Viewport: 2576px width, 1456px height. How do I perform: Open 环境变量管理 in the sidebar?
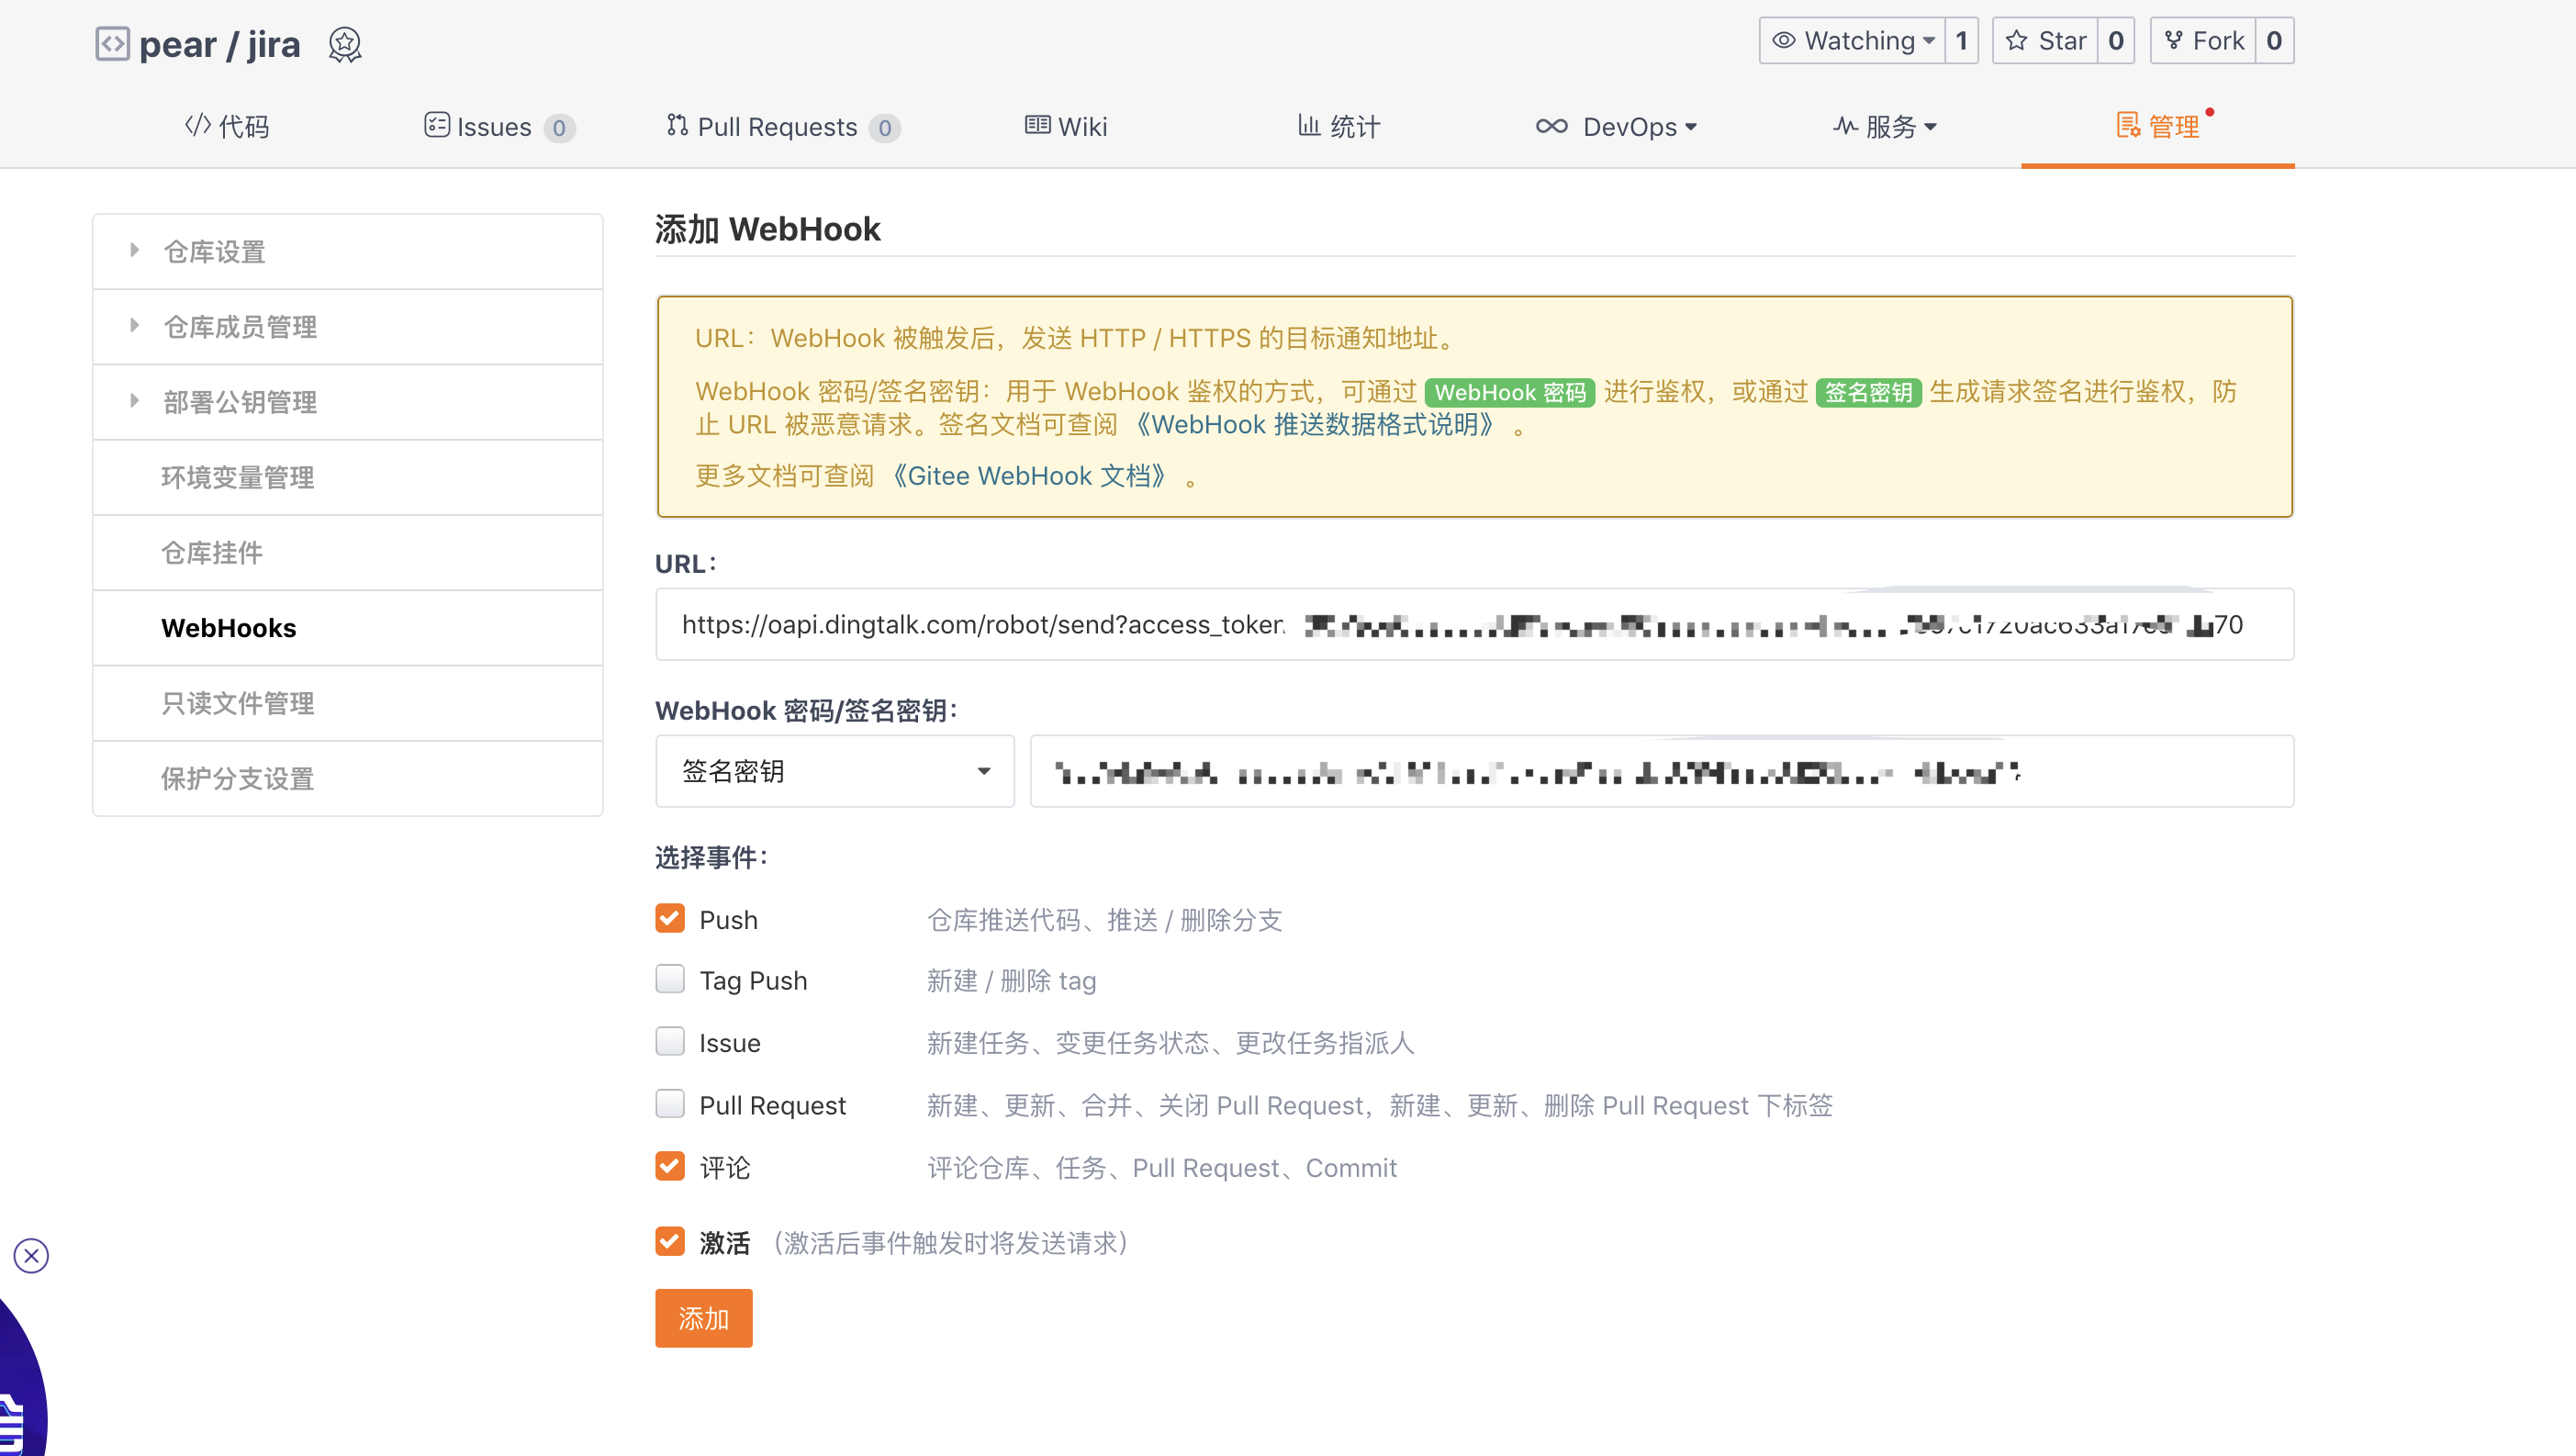tap(348, 478)
